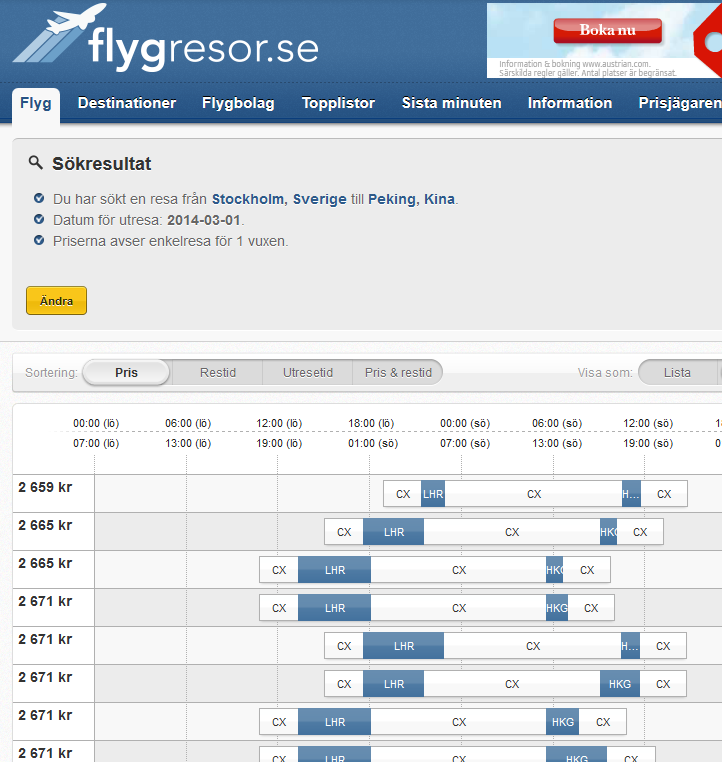This screenshot has height=762, width=722.
Task: Open Topplistor in the navigation bar
Action: pos(338,103)
